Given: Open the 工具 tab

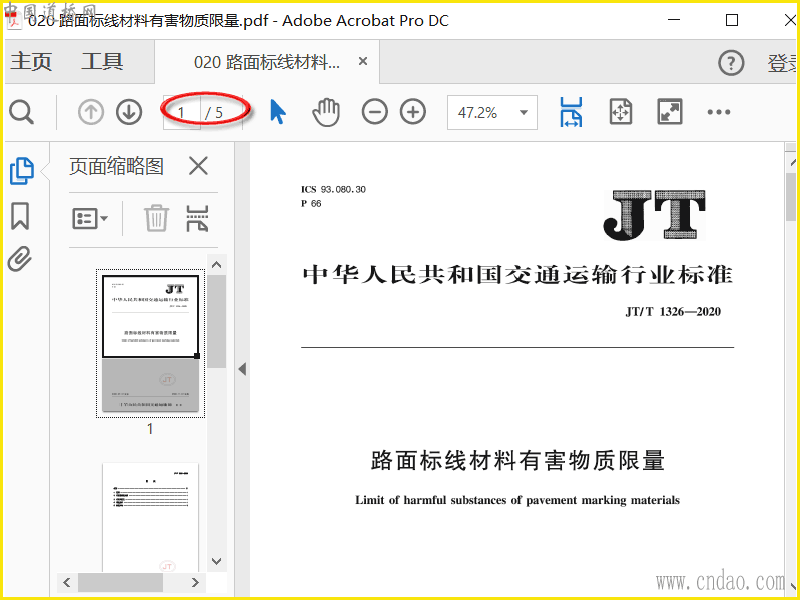Looking at the screenshot, I should coord(102,62).
